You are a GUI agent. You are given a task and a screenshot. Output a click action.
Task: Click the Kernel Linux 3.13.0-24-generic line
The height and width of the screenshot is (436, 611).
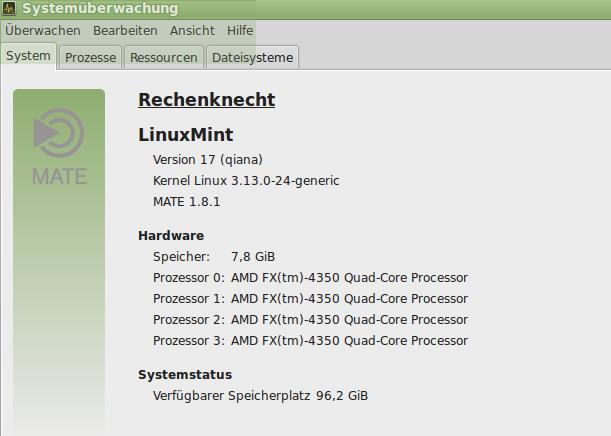[246, 181]
